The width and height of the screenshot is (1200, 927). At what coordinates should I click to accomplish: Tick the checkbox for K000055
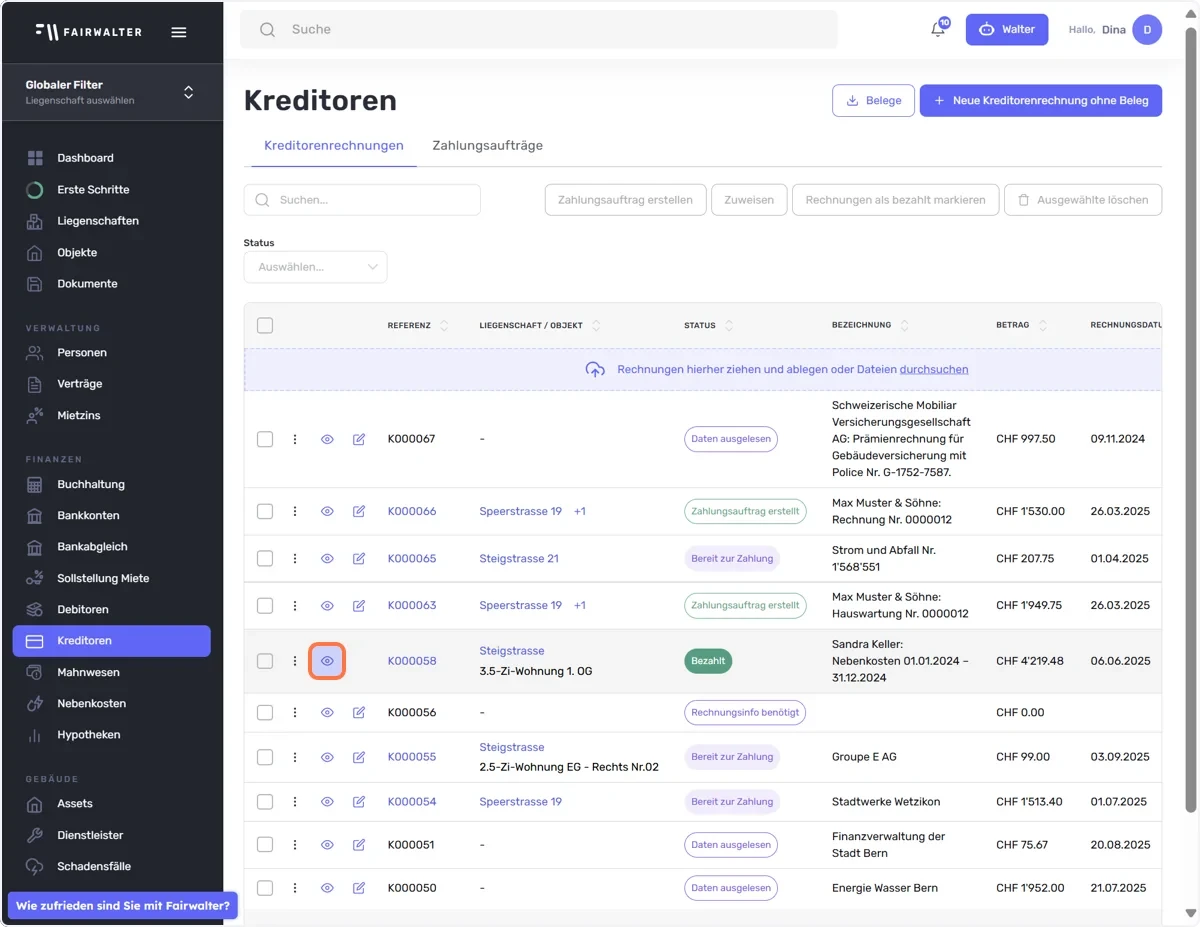click(x=265, y=757)
